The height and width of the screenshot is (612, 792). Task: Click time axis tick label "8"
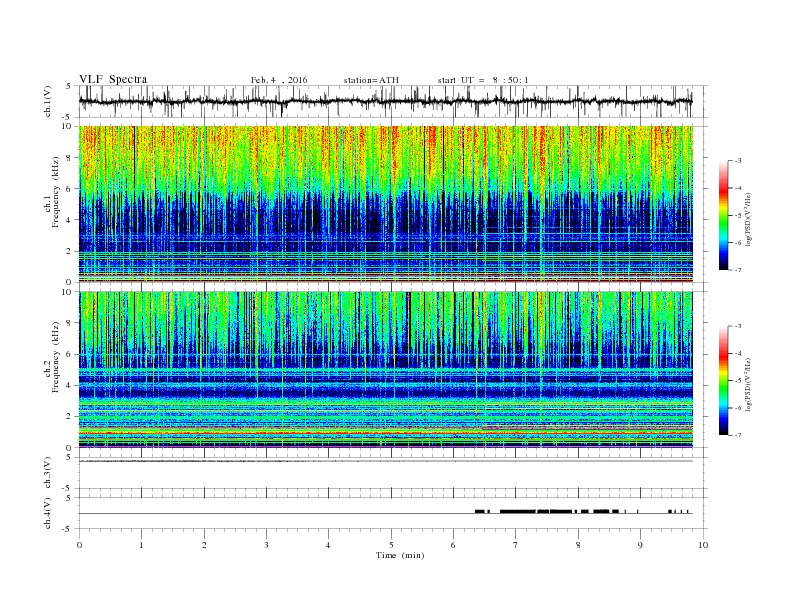pyautogui.click(x=578, y=545)
